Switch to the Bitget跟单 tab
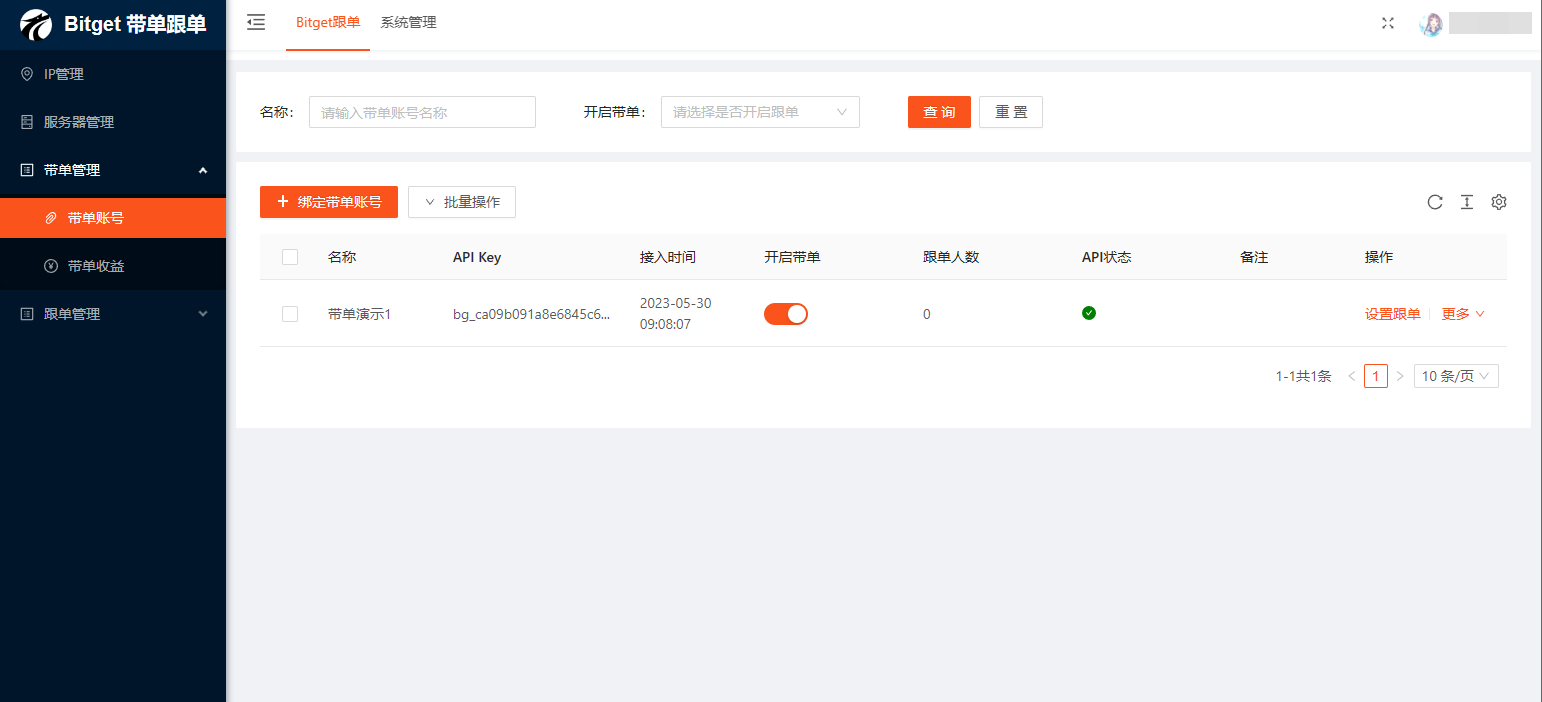The image size is (1542, 702). coord(328,22)
